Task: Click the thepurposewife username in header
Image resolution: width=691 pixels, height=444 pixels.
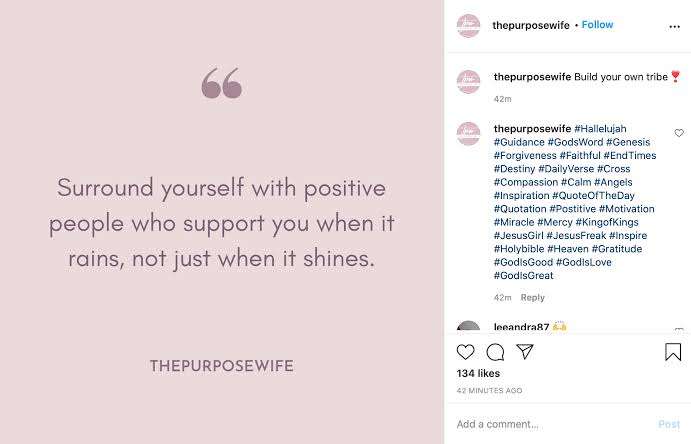Action: [531, 26]
